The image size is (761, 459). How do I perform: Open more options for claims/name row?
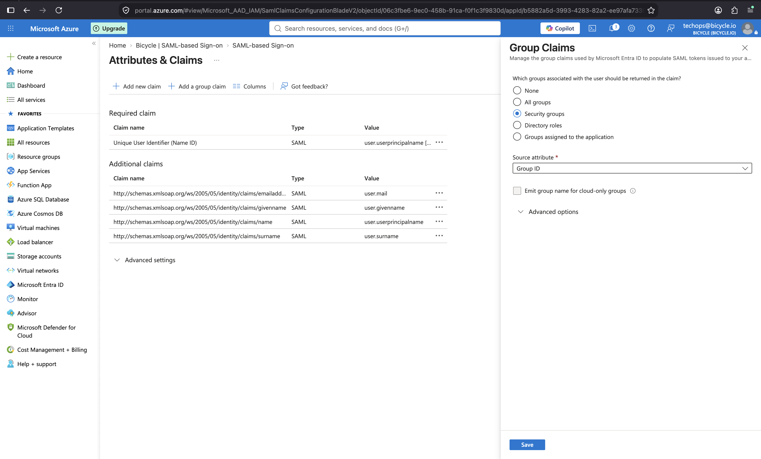(x=439, y=222)
